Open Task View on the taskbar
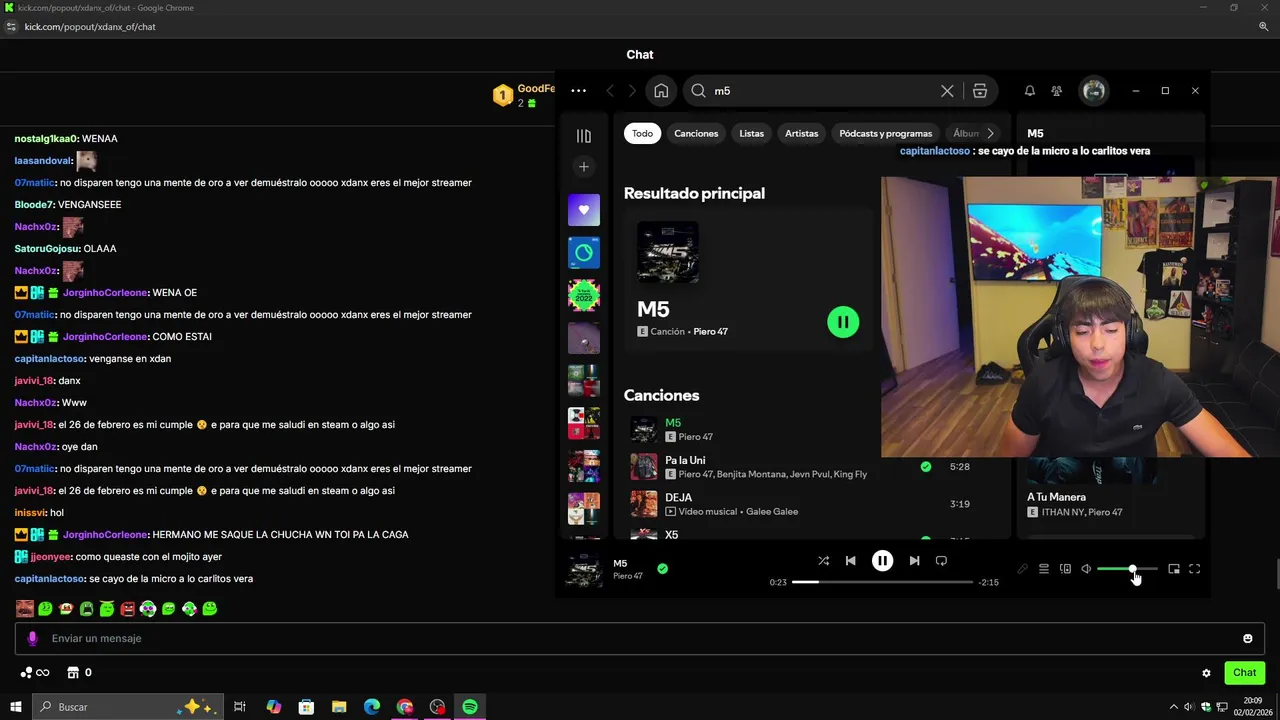 pos(240,707)
